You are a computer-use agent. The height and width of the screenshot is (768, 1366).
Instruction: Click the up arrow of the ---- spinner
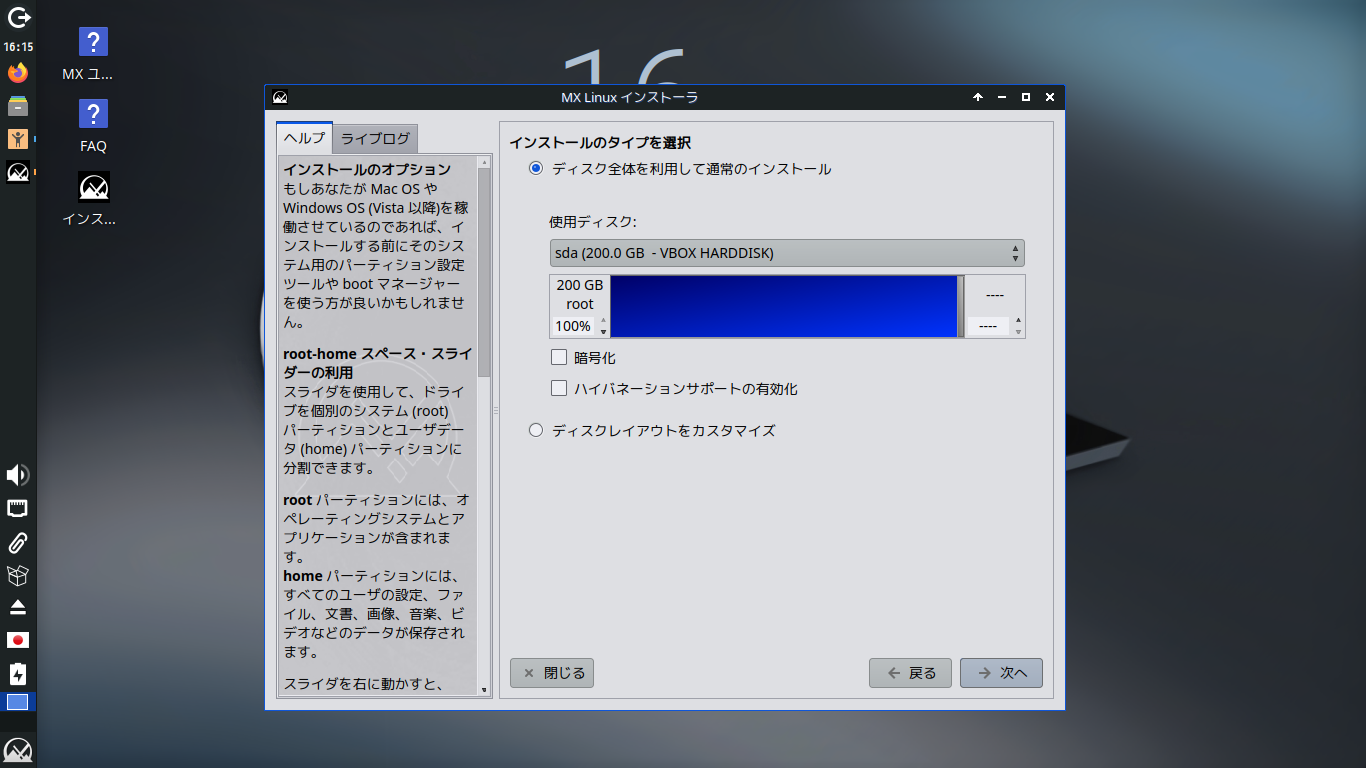pos(1018,321)
